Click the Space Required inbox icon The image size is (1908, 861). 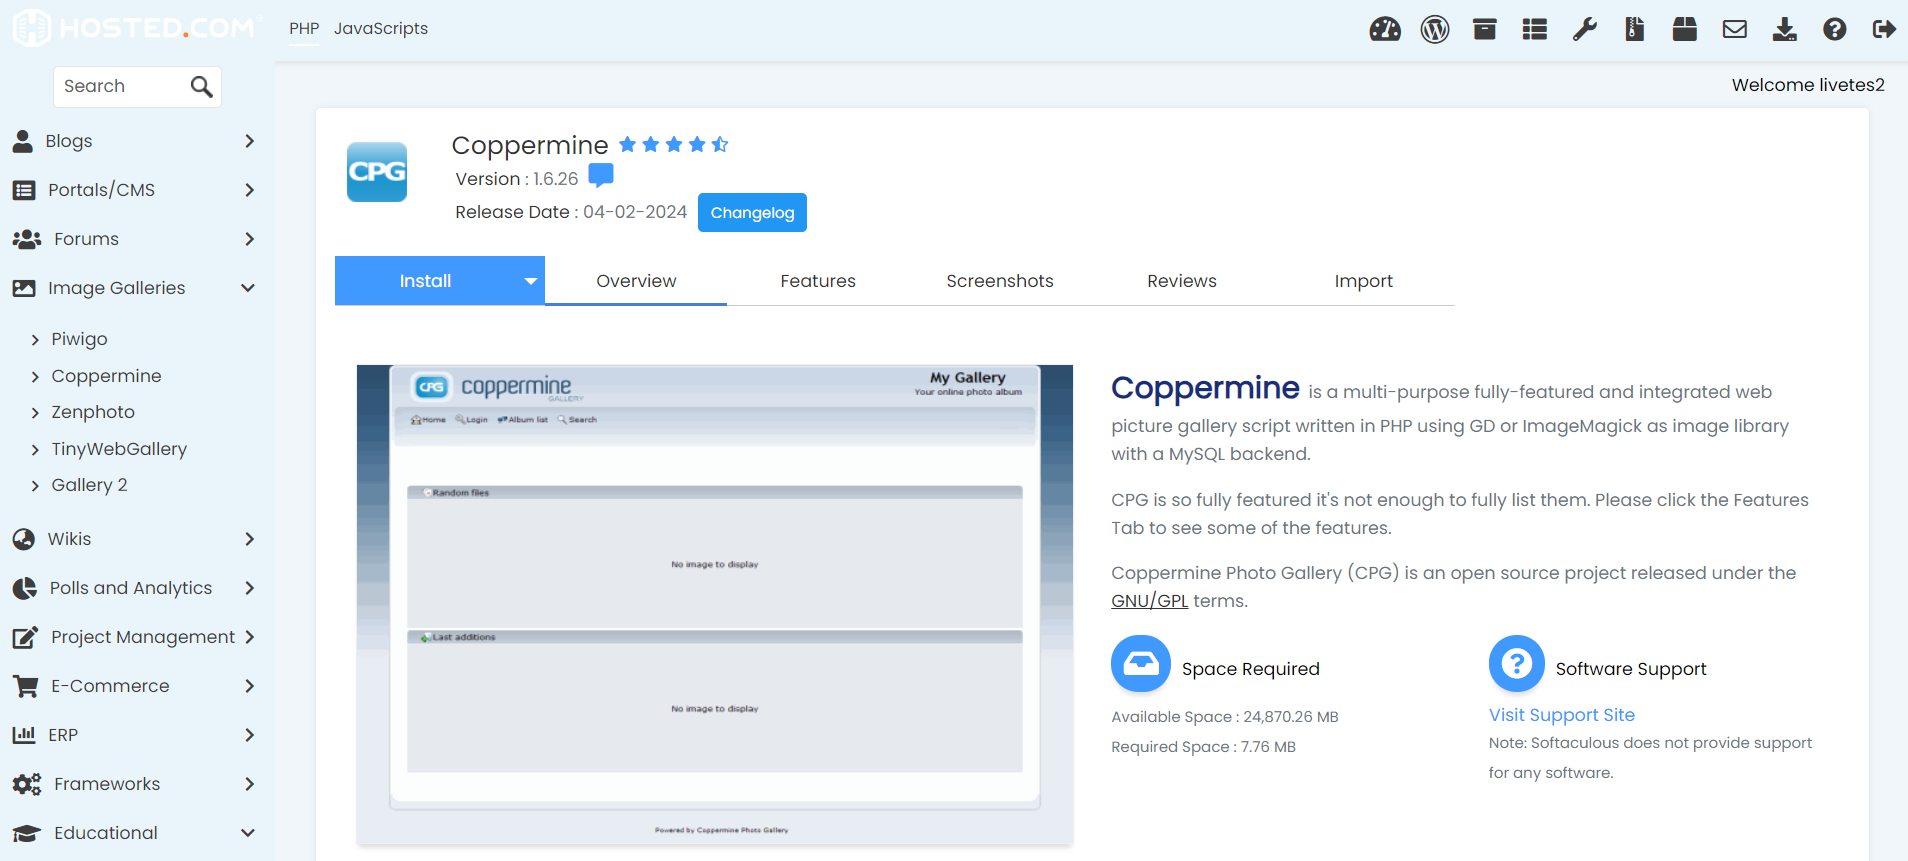[x=1141, y=664]
